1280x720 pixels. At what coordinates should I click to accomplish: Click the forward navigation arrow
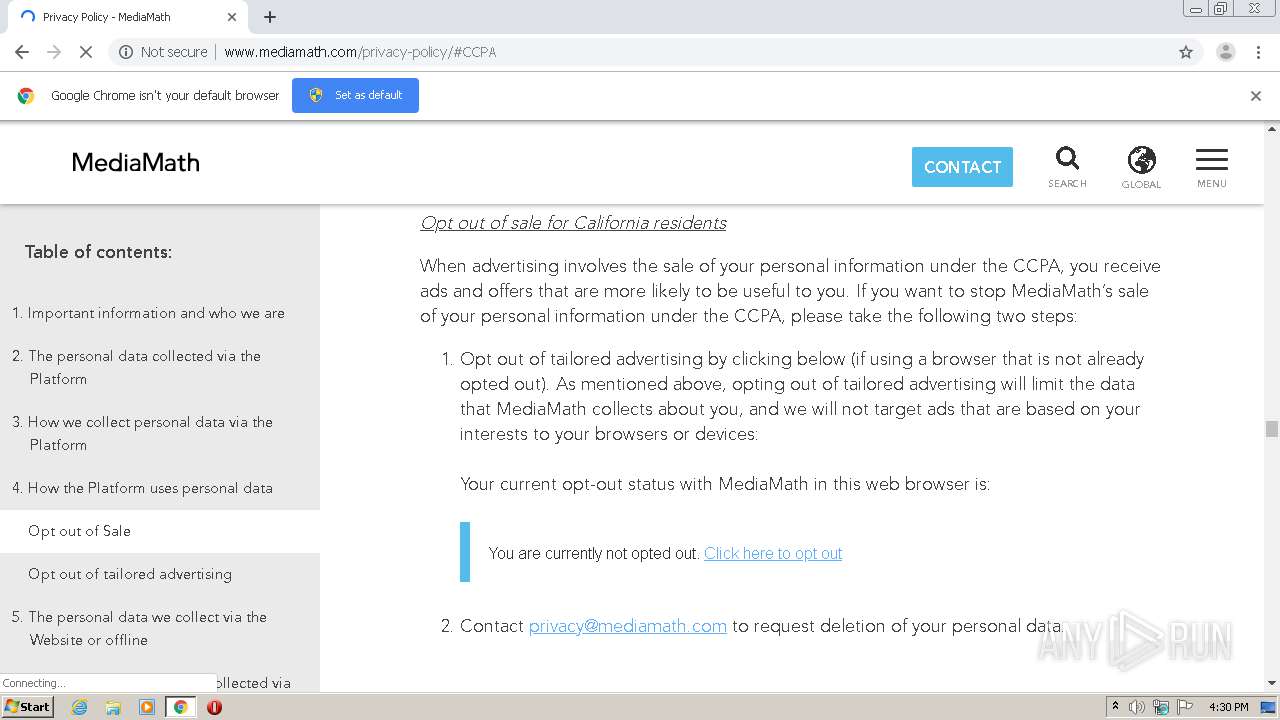54,52
